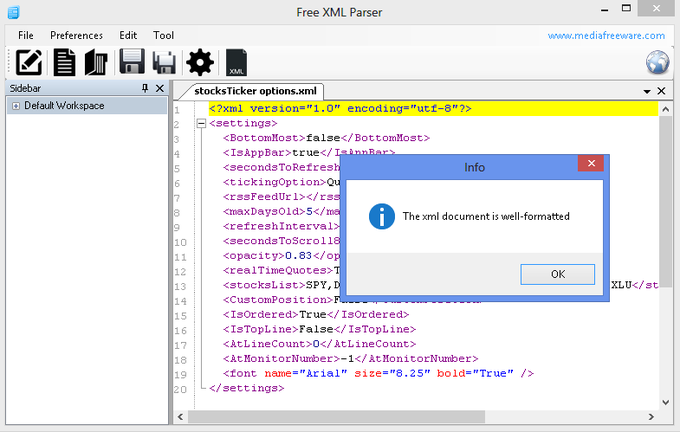Open the Preferences menu
The image size is (680, 432).
click(76, 35)
